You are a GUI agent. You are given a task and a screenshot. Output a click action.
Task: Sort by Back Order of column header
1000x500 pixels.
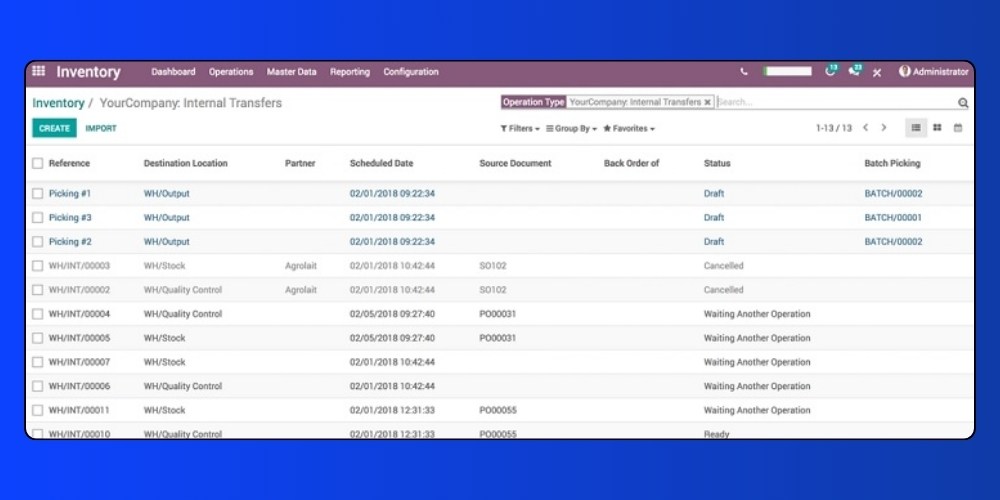(631, 163)
